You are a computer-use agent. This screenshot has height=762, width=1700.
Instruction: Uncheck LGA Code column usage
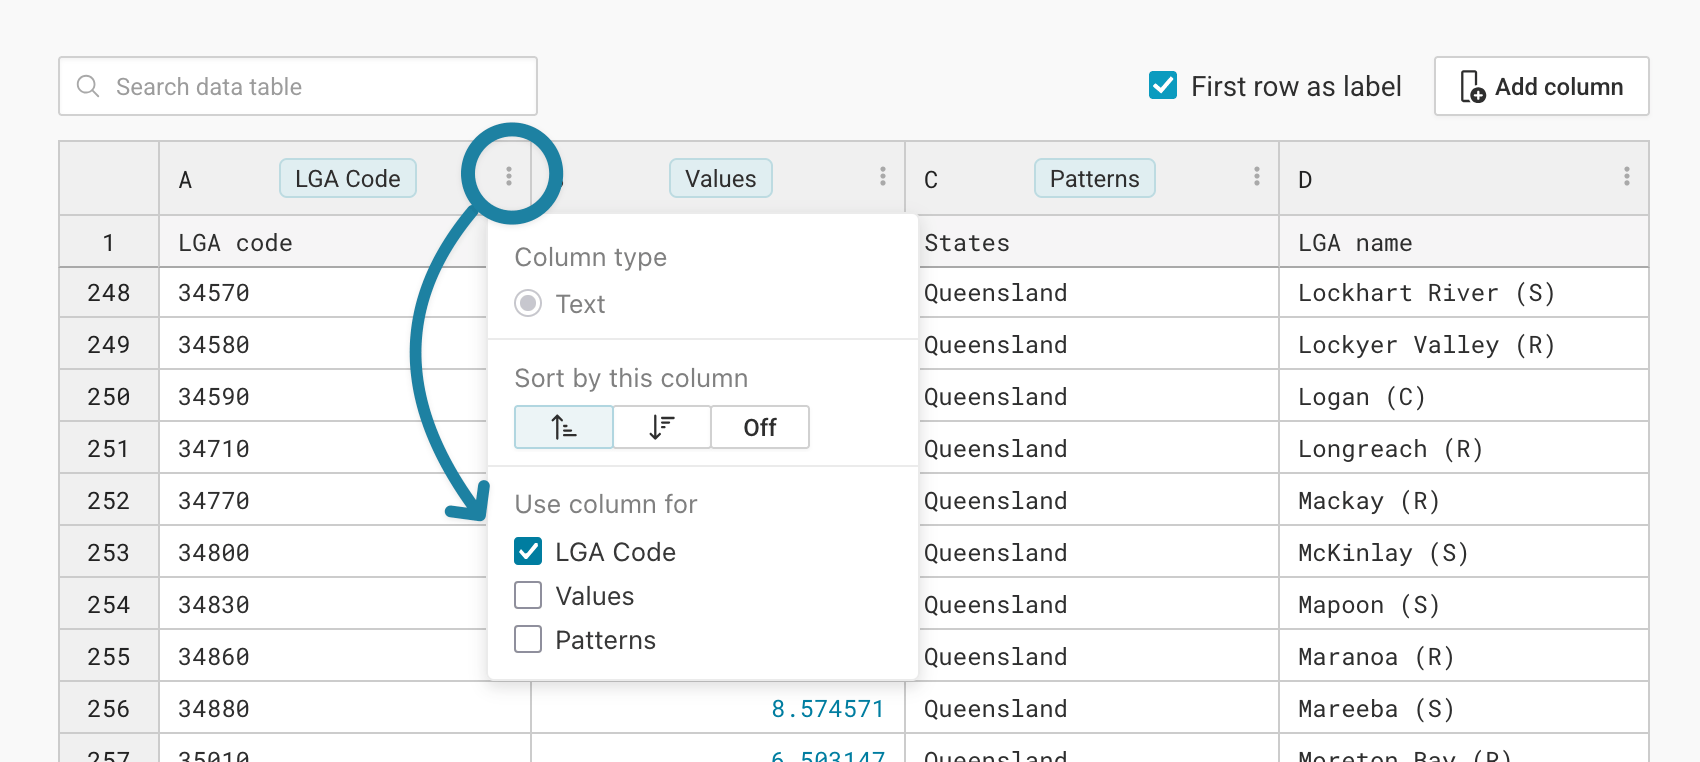[x=528, y=551]
